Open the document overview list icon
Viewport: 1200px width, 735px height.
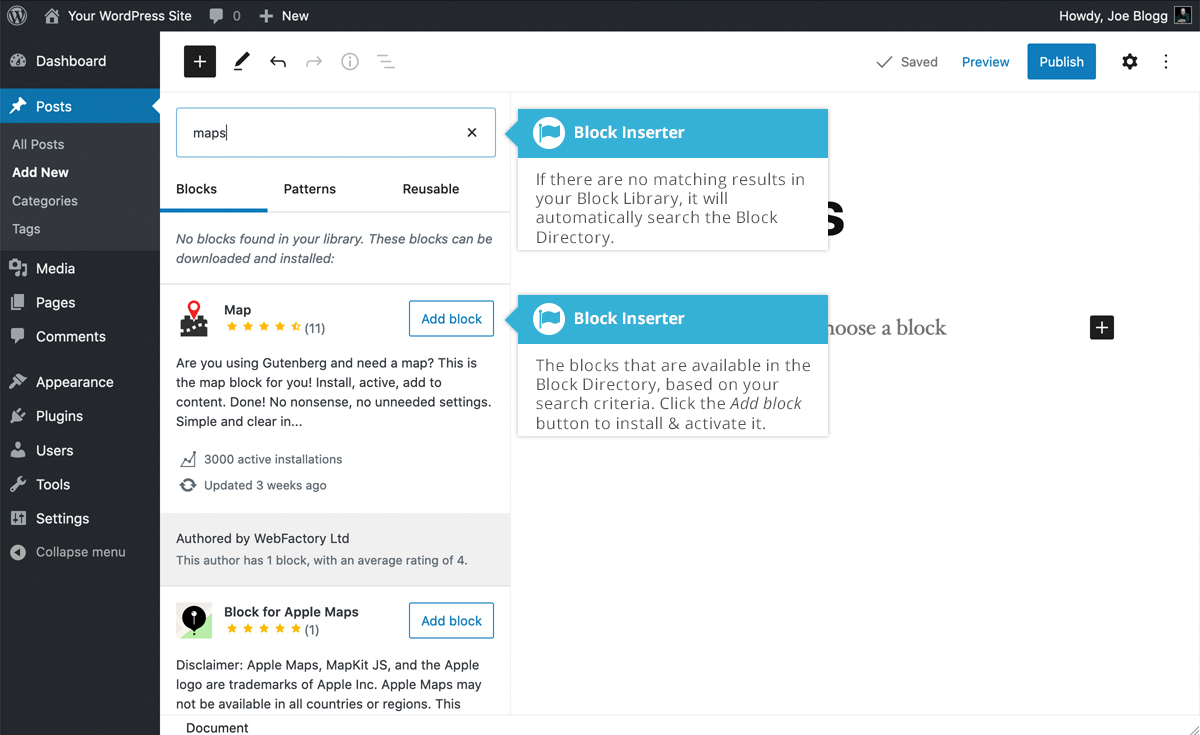[x=385, y=61]
